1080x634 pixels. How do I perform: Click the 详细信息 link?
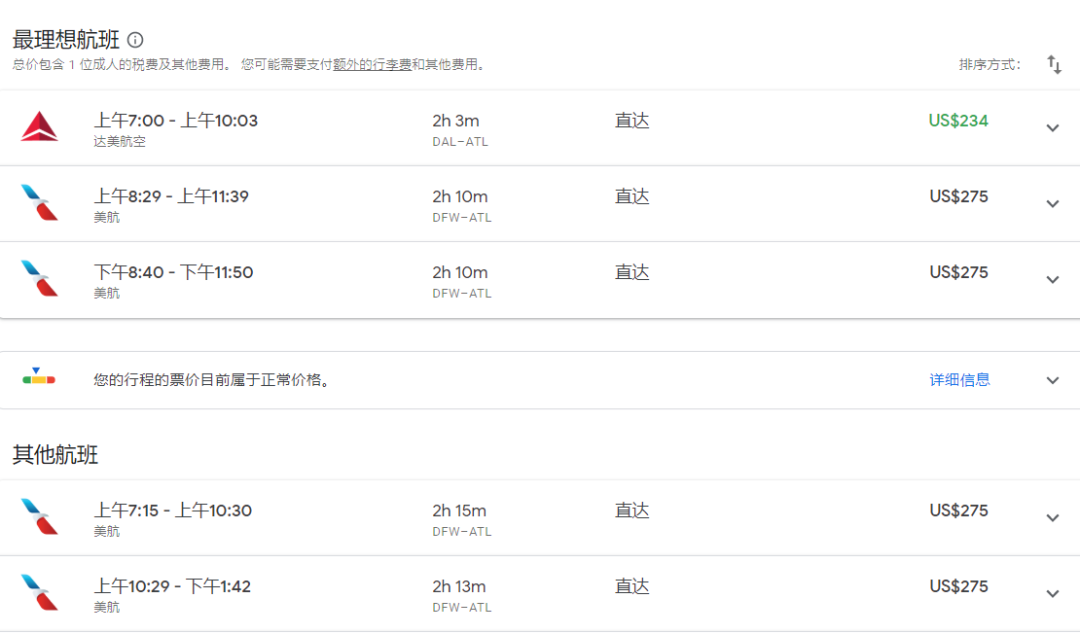click(960, 380)
